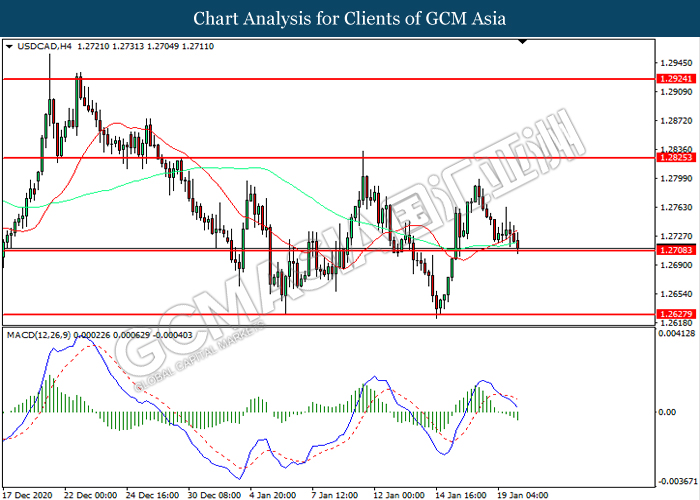The image size is (700, 500).
Task: Click the OHLC values 1.27210 1.27313 1.27049 1.27110
Action: point(146,46)
